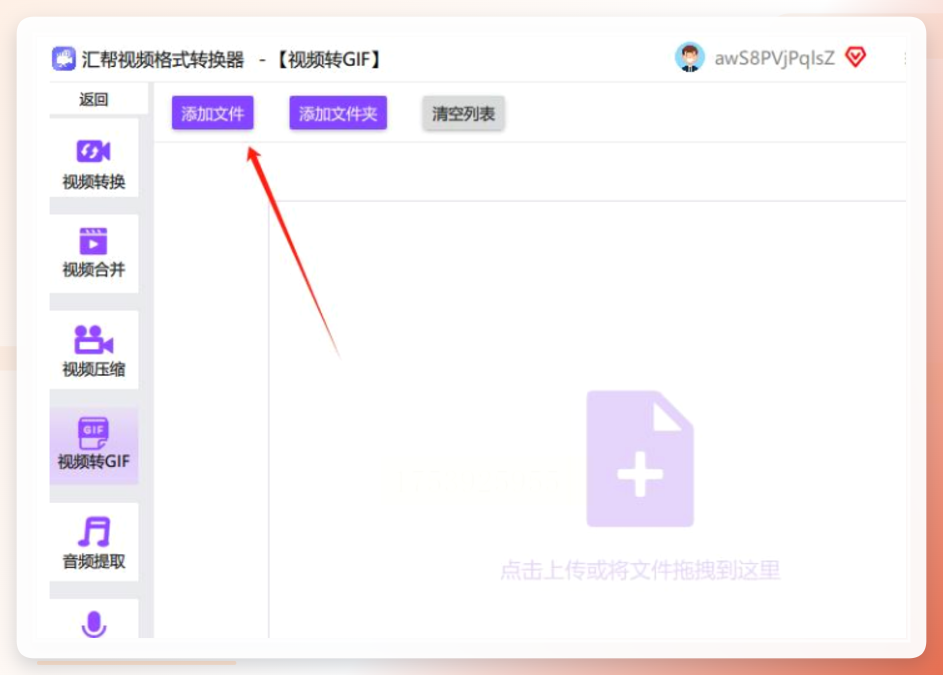This screenshot has width=943, height=675.
Task: Select the 视频压缩 sidebar tool
Action: pos(94,350)
